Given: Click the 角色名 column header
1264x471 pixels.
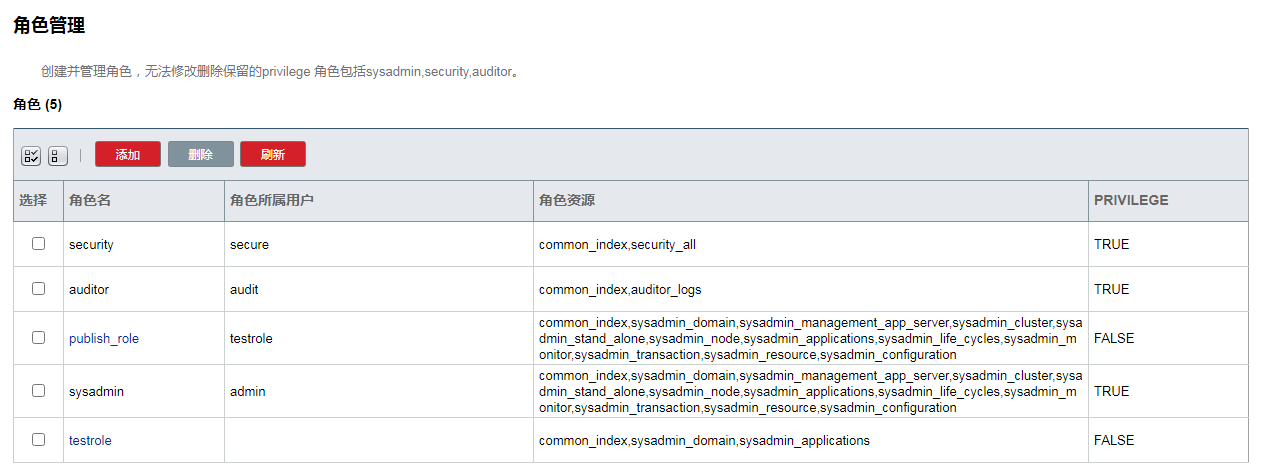Looking at the screenshot, I should point(90,201).
